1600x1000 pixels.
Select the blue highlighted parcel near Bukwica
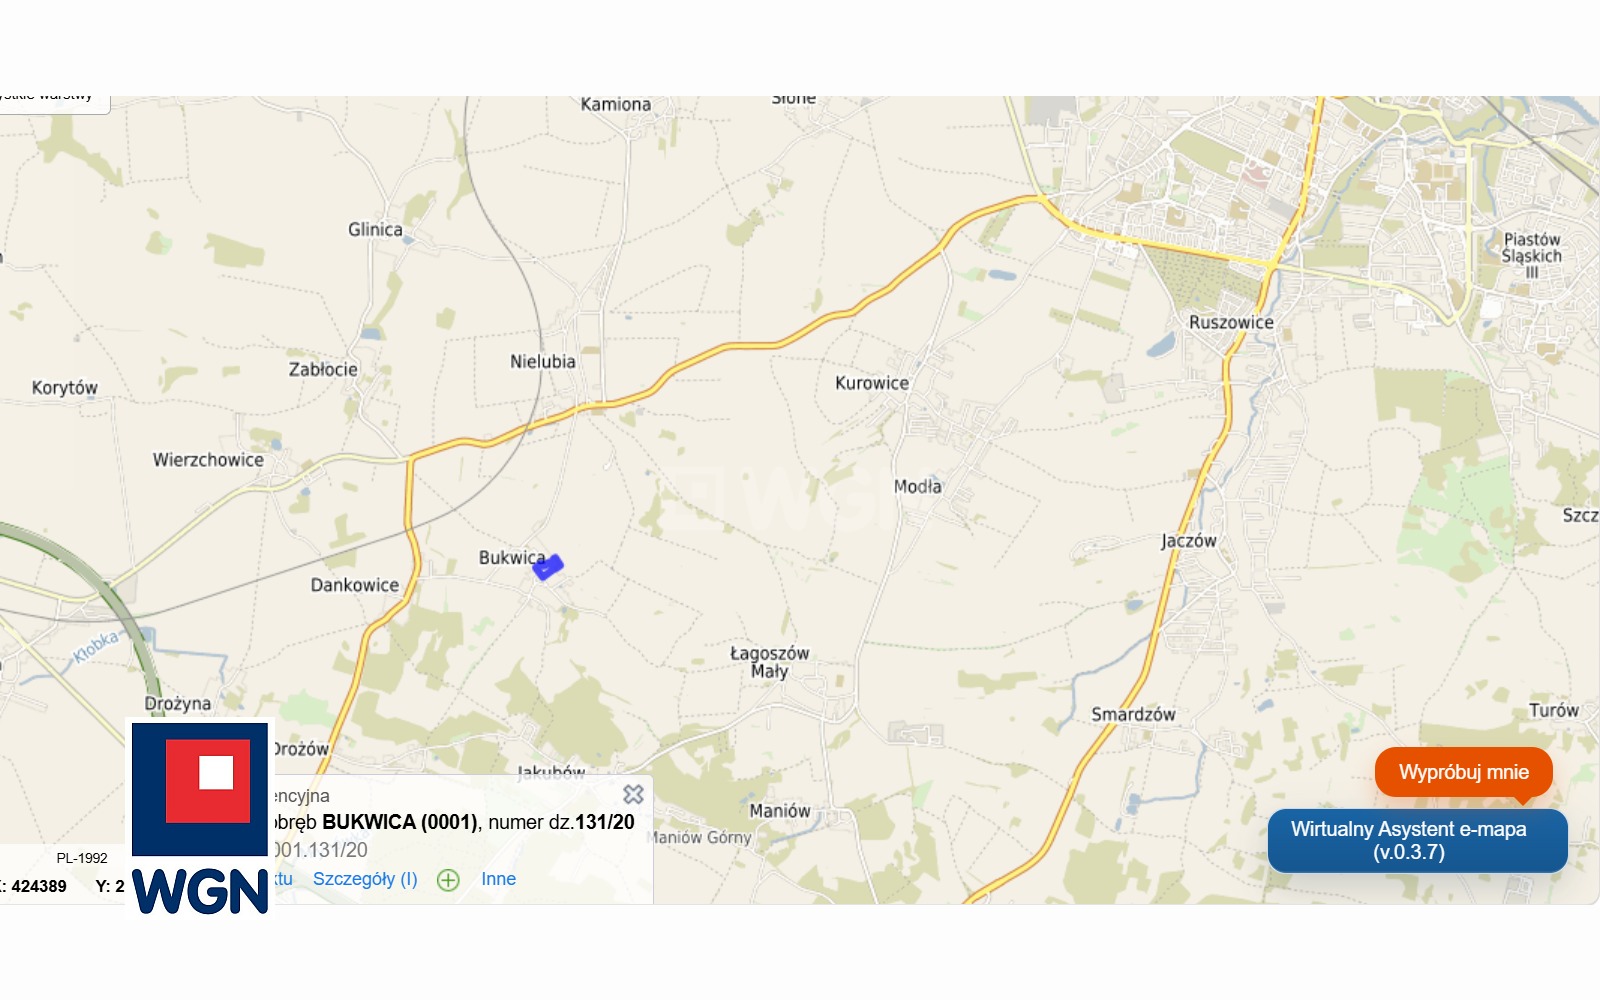click(x=548, y=568)
